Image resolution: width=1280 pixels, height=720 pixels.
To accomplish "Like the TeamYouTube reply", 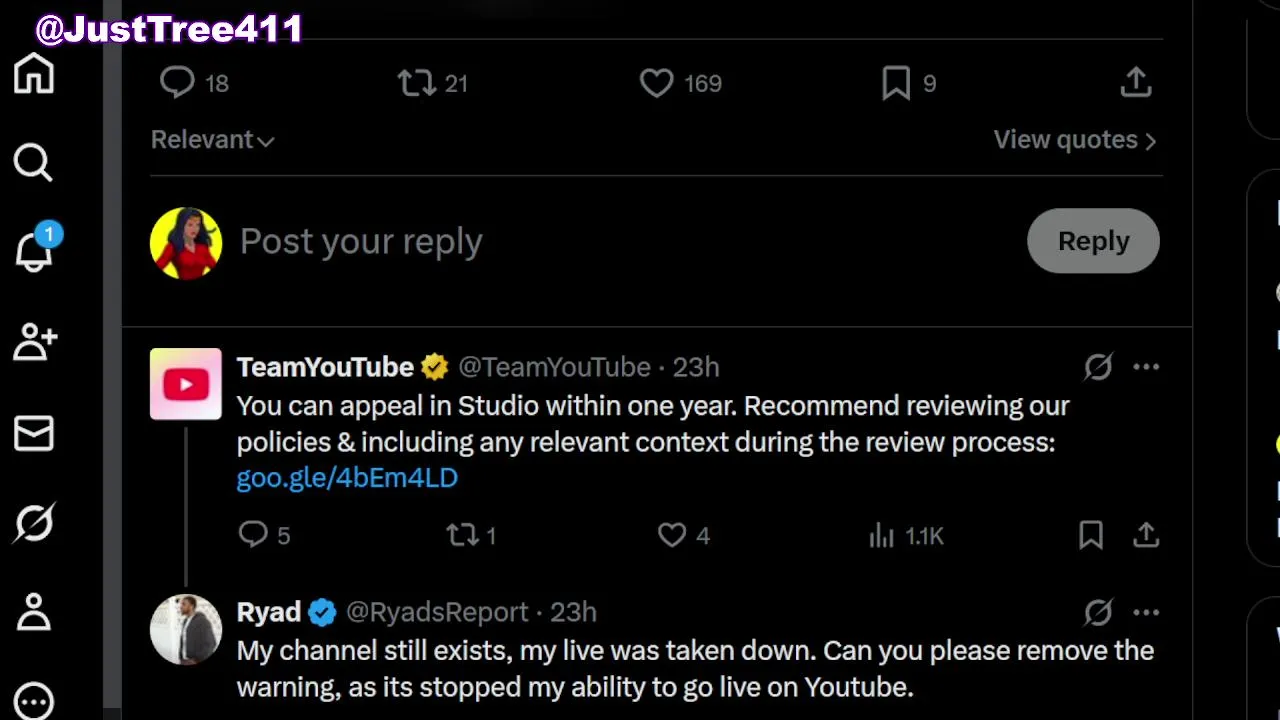I will pyautogui.click(x=672, y=535).
